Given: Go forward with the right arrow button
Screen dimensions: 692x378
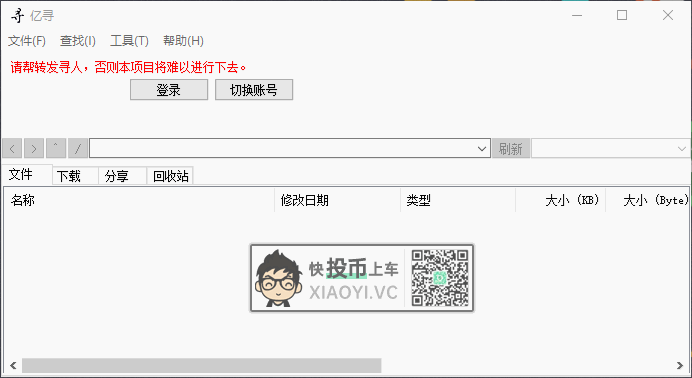Looking at the screenshot, I should (x=34, y=149).
